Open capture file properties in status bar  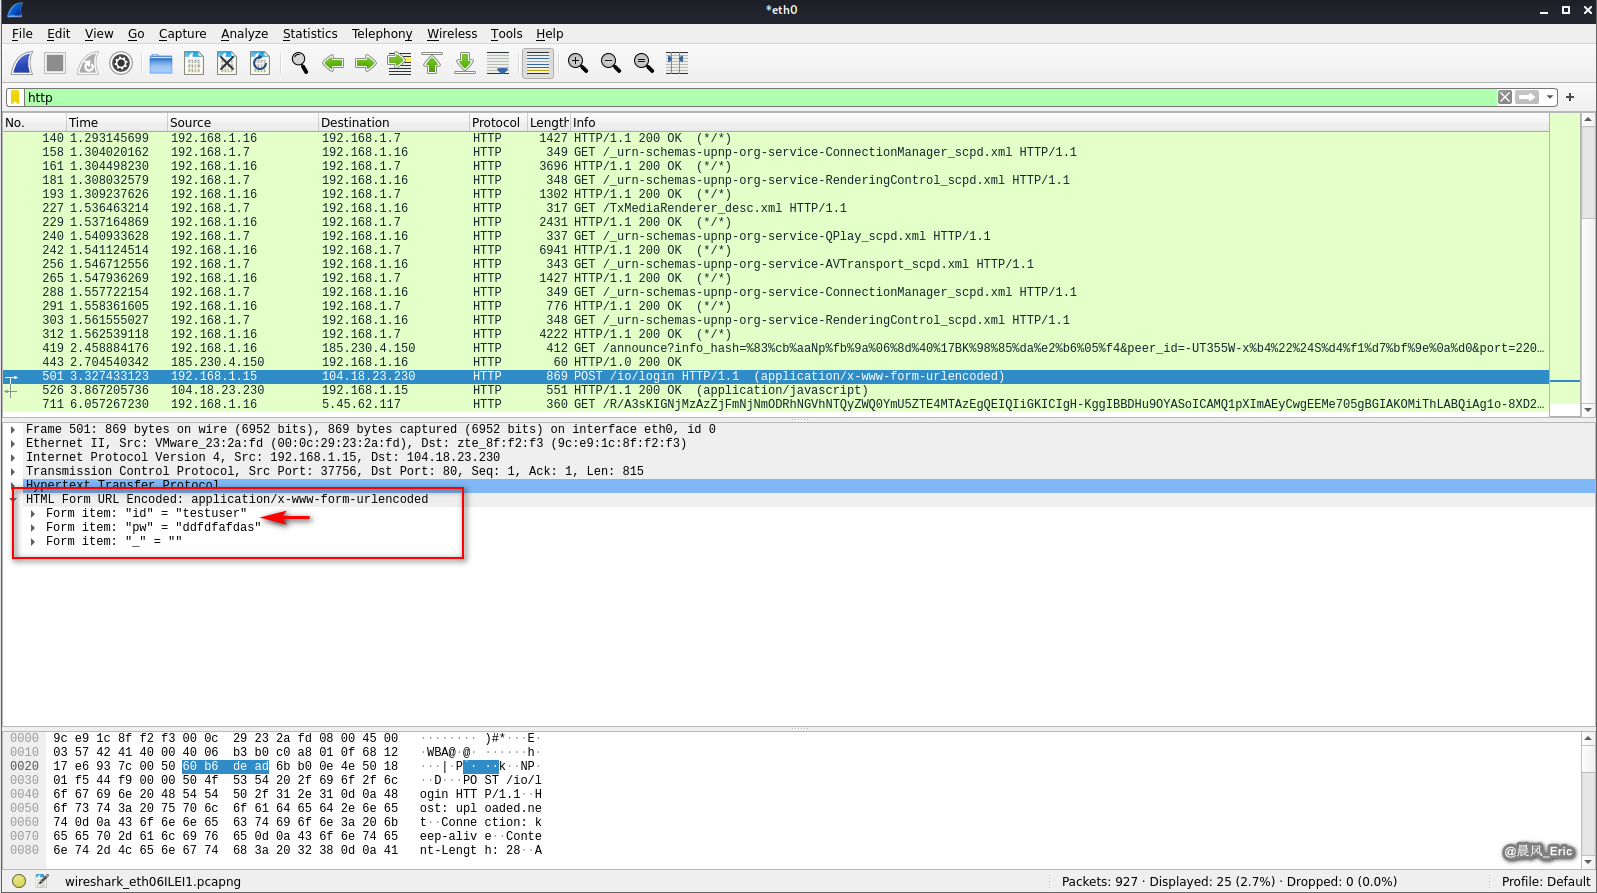click(42, 881)
